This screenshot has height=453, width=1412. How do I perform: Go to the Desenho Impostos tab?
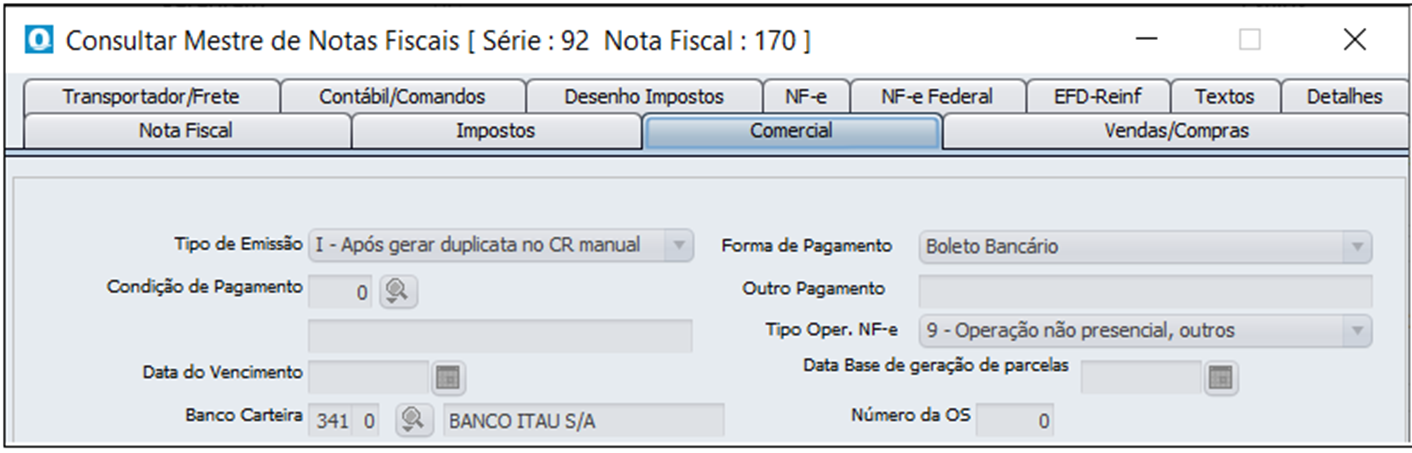coord(644,97)
